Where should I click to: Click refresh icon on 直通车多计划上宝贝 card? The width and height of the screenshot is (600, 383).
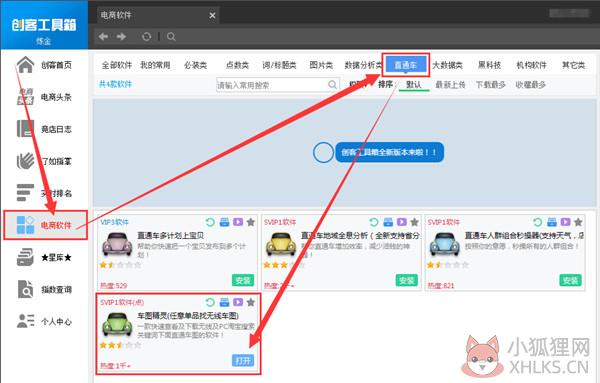210,222
